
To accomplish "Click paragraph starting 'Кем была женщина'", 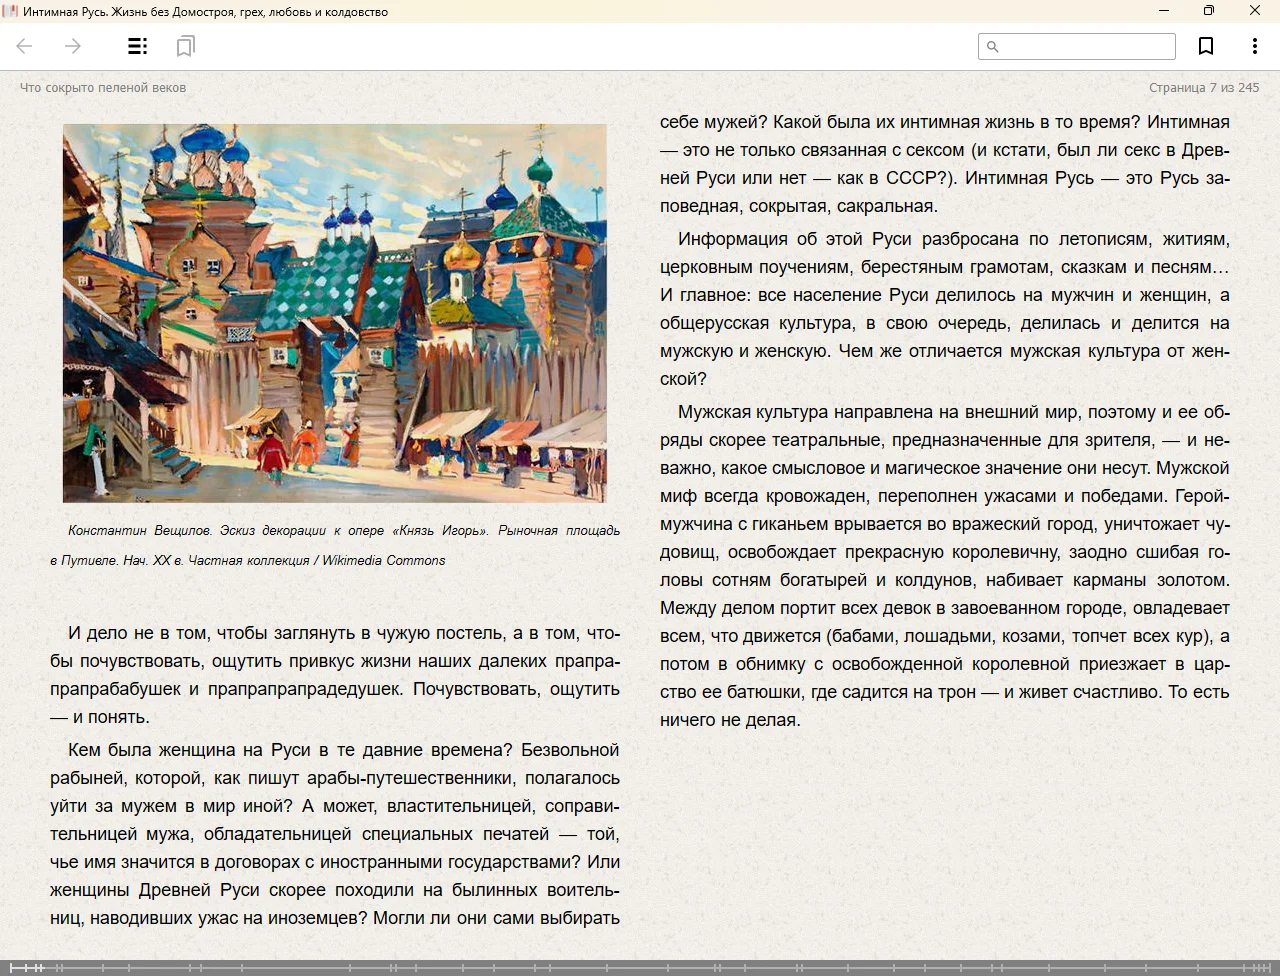I will 335,833.
